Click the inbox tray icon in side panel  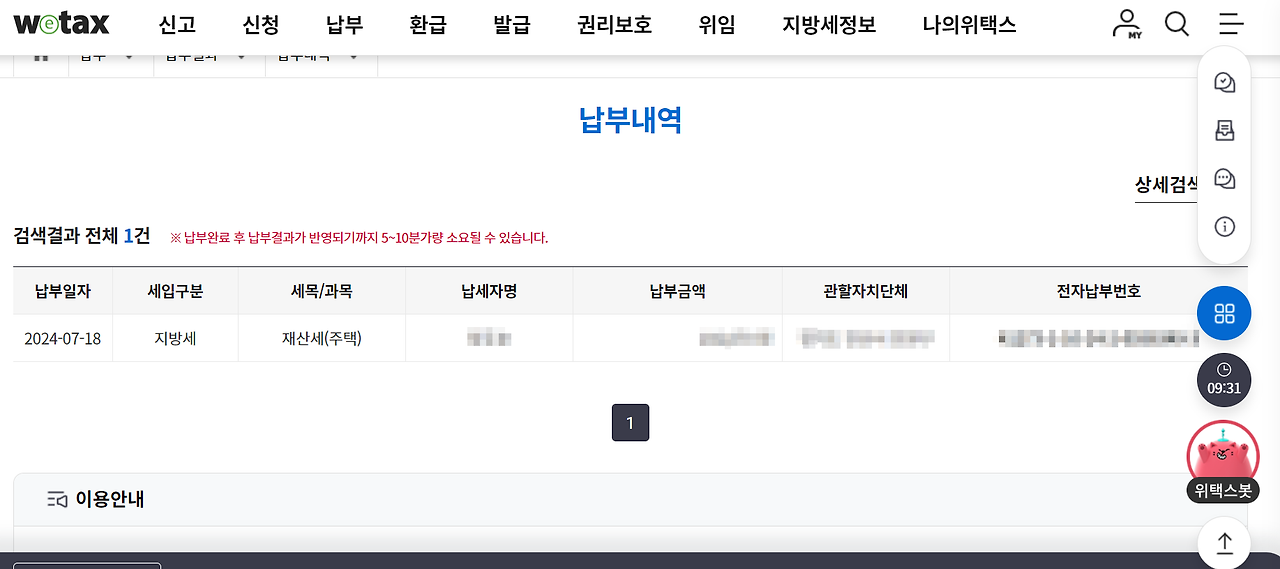[x=1224, y=131]
